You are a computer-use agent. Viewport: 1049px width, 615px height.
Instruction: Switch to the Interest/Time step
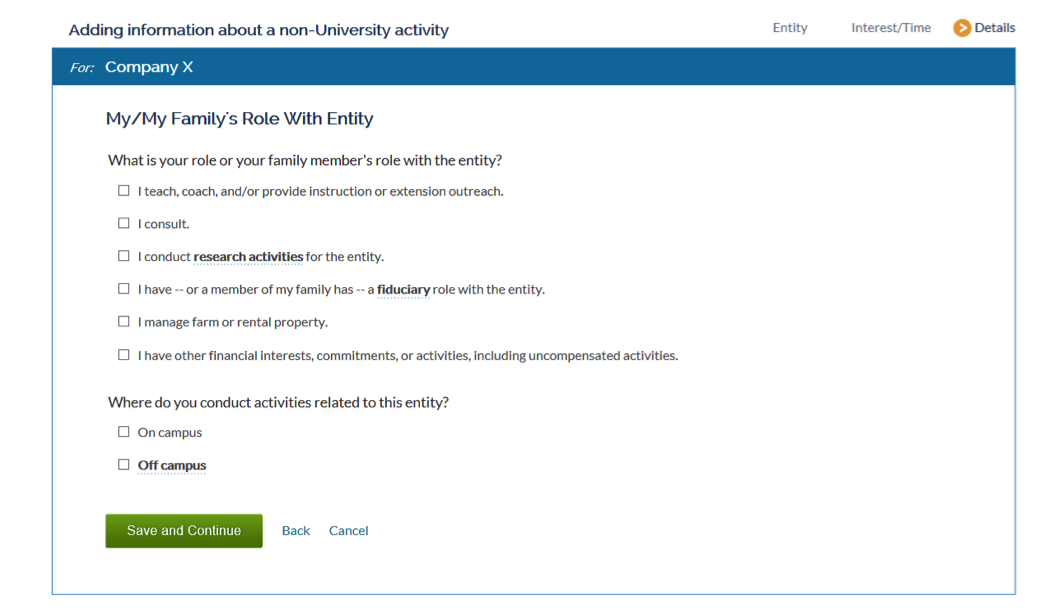point(890,27)
